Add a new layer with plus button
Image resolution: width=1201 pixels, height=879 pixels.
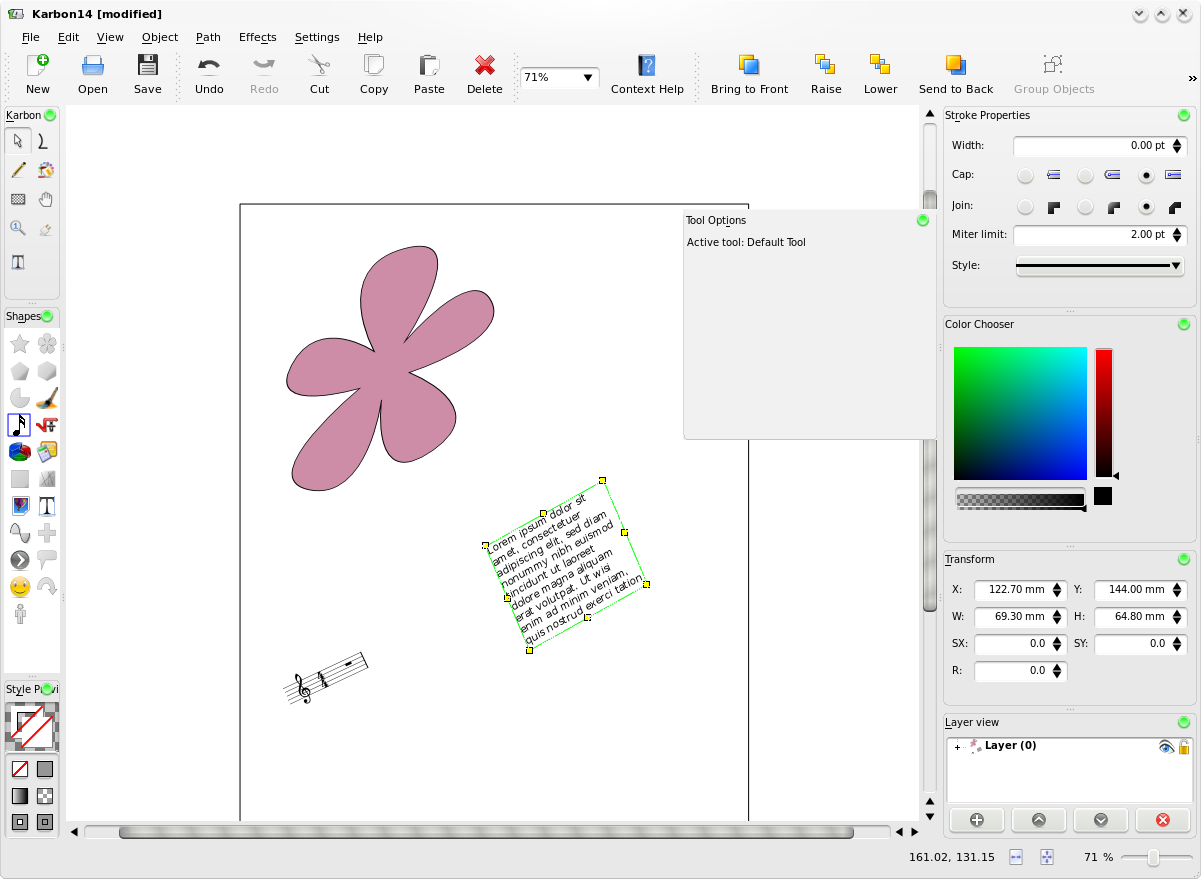(977, 820)
